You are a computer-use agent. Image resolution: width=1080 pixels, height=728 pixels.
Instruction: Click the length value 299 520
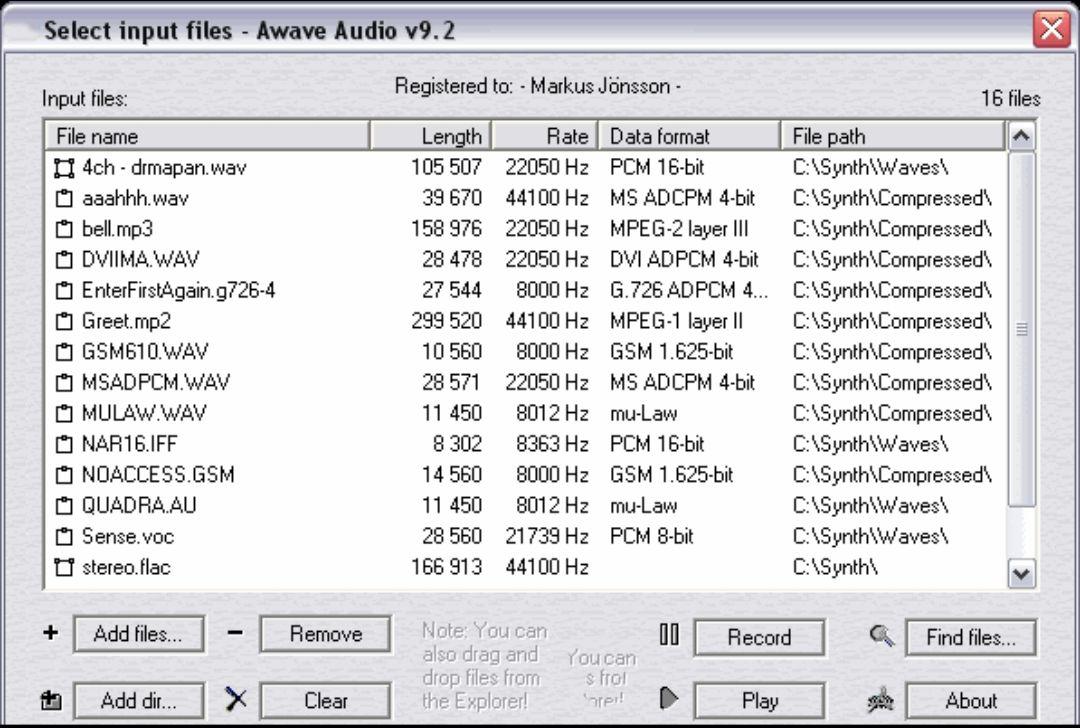coord(446,321)
